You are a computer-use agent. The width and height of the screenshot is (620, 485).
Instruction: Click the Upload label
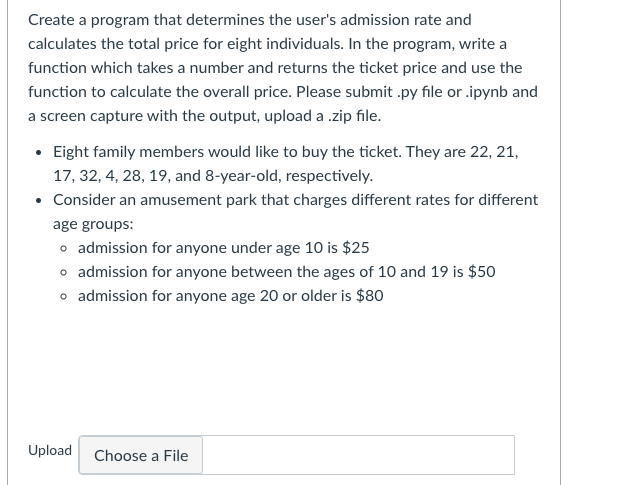pyautogui.click(x=50, y=450)
